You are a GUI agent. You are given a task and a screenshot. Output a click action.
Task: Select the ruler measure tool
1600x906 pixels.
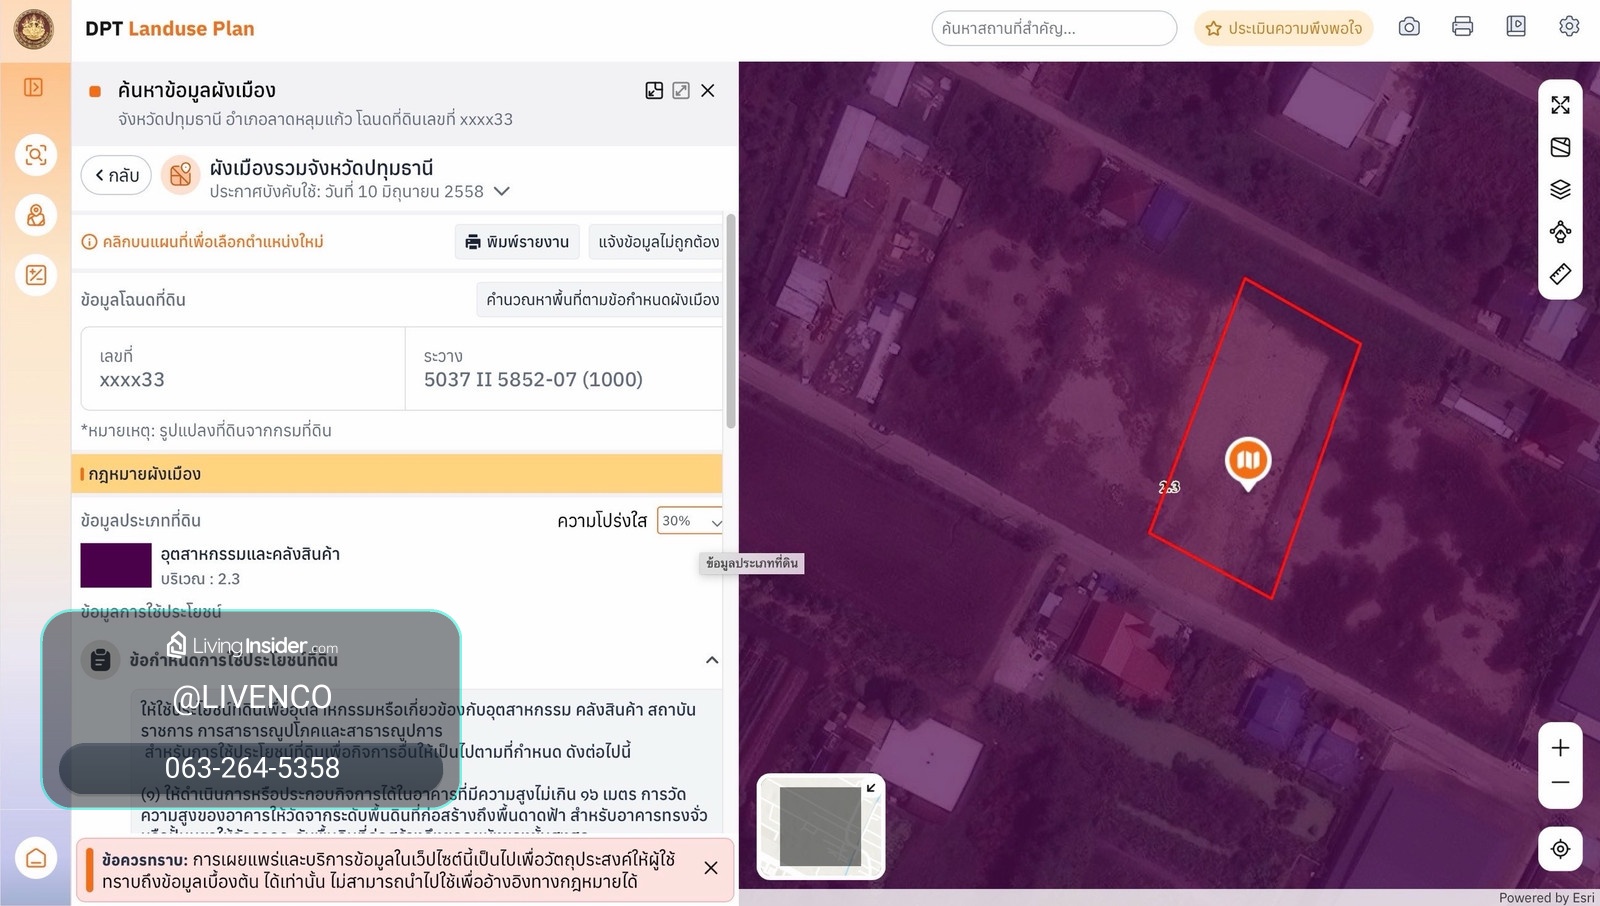[x=1560, y=274]
